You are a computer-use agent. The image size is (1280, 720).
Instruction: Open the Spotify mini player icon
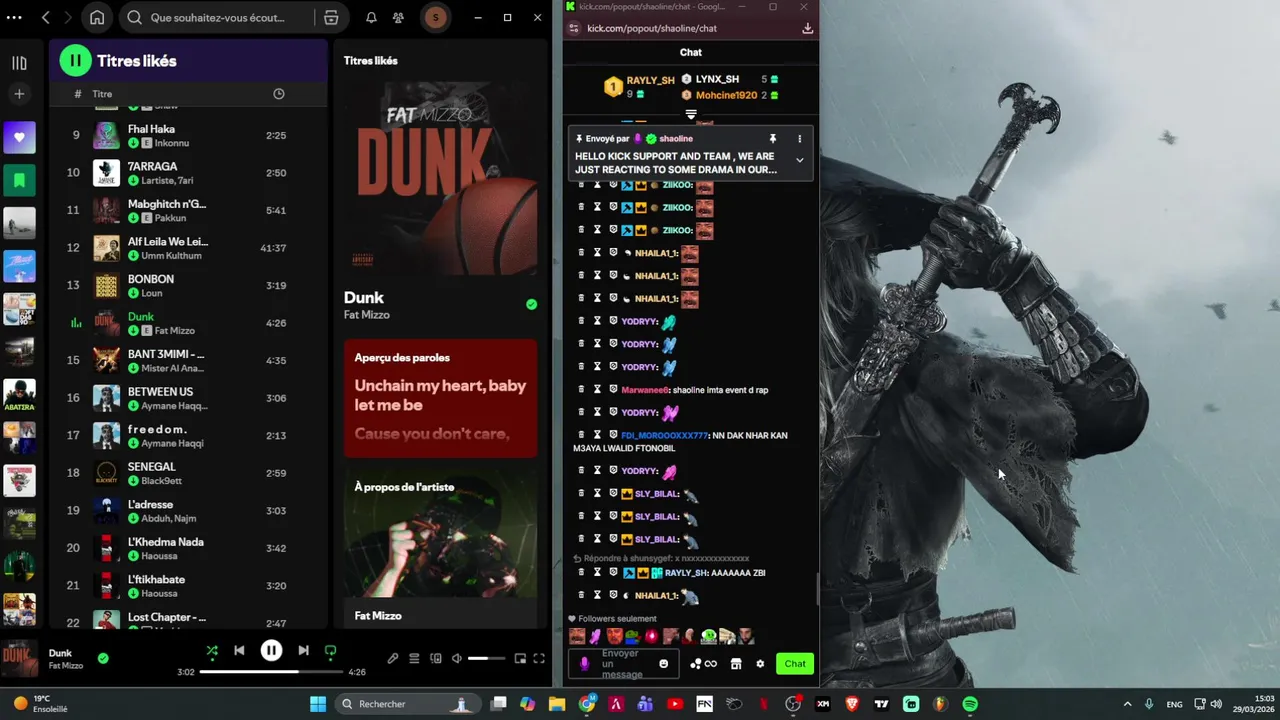pos(520,658)
